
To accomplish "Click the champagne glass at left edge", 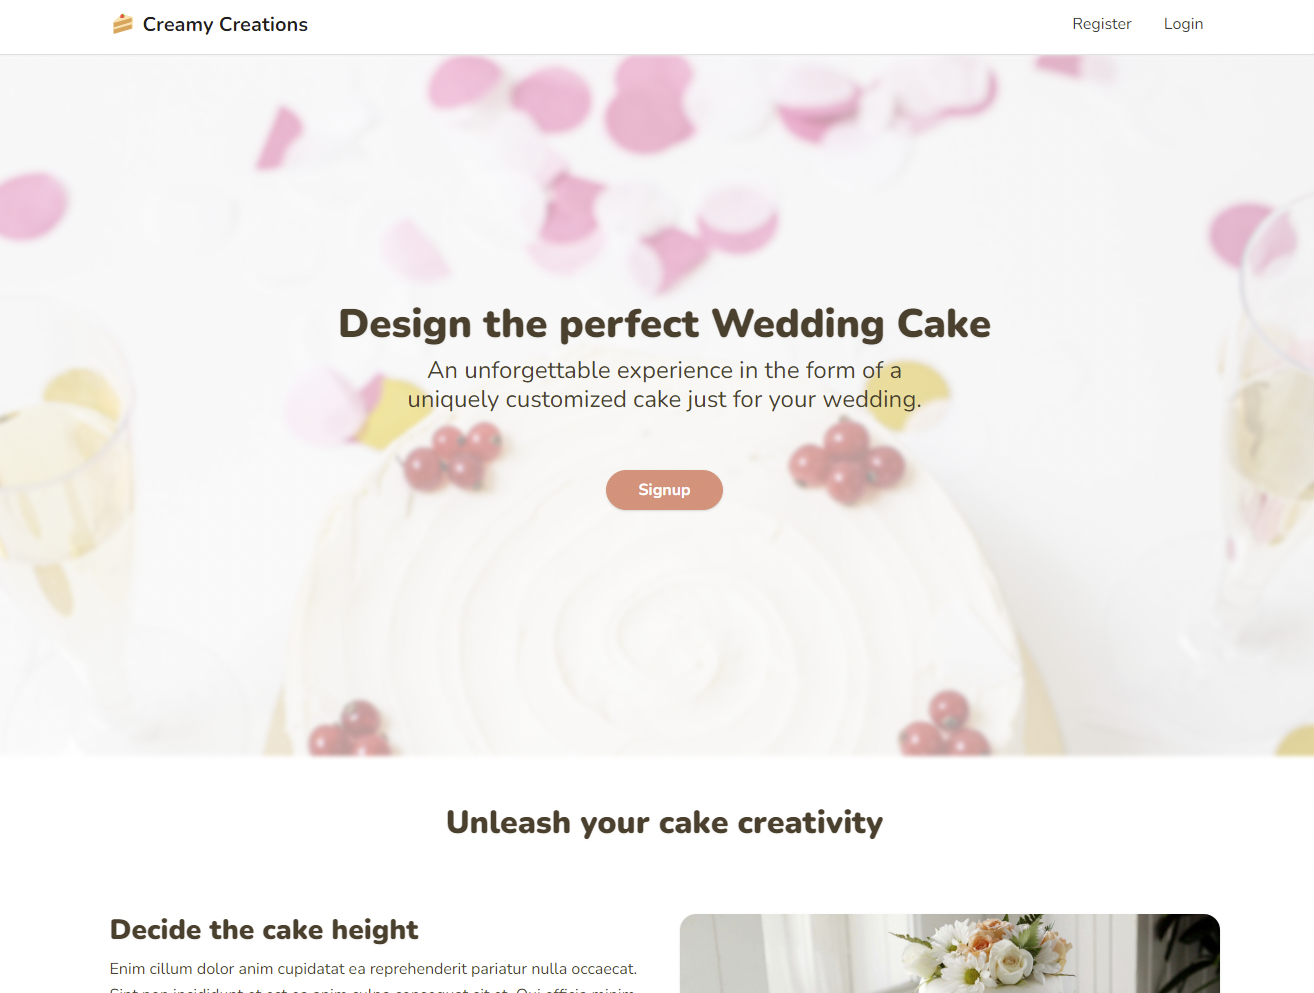I will [x=60, y=460].
